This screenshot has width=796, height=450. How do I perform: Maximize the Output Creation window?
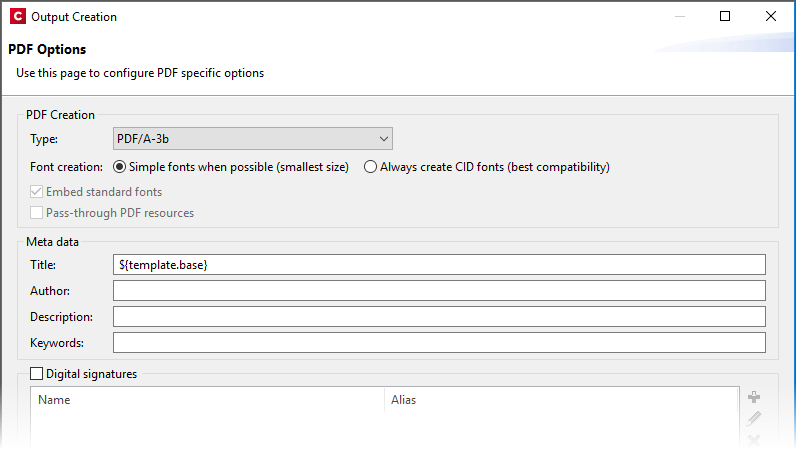(x=725, y=16)
